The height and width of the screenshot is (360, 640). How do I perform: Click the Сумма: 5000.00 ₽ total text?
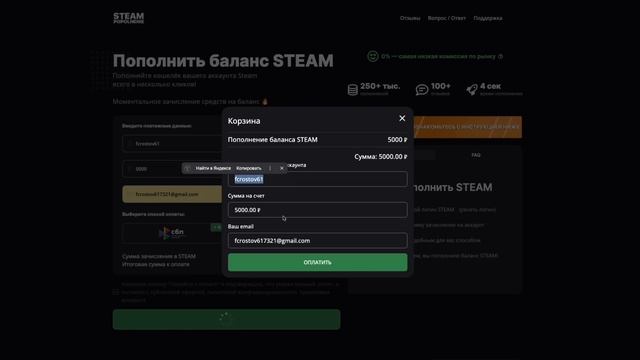point(380,157)
